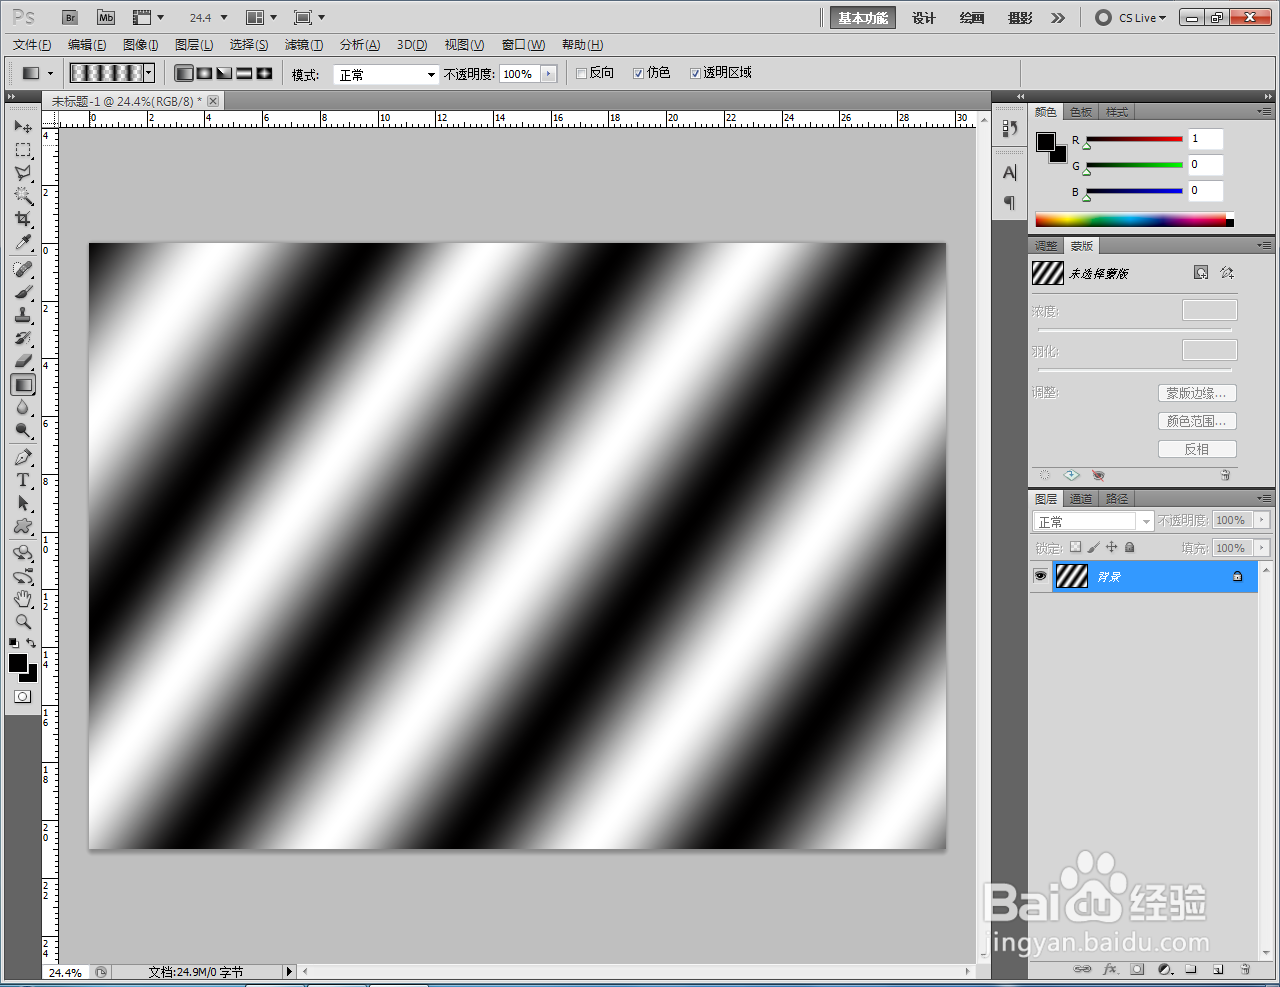
Task: Create a new layer in Layers panel
Action: click(1218, 969)
